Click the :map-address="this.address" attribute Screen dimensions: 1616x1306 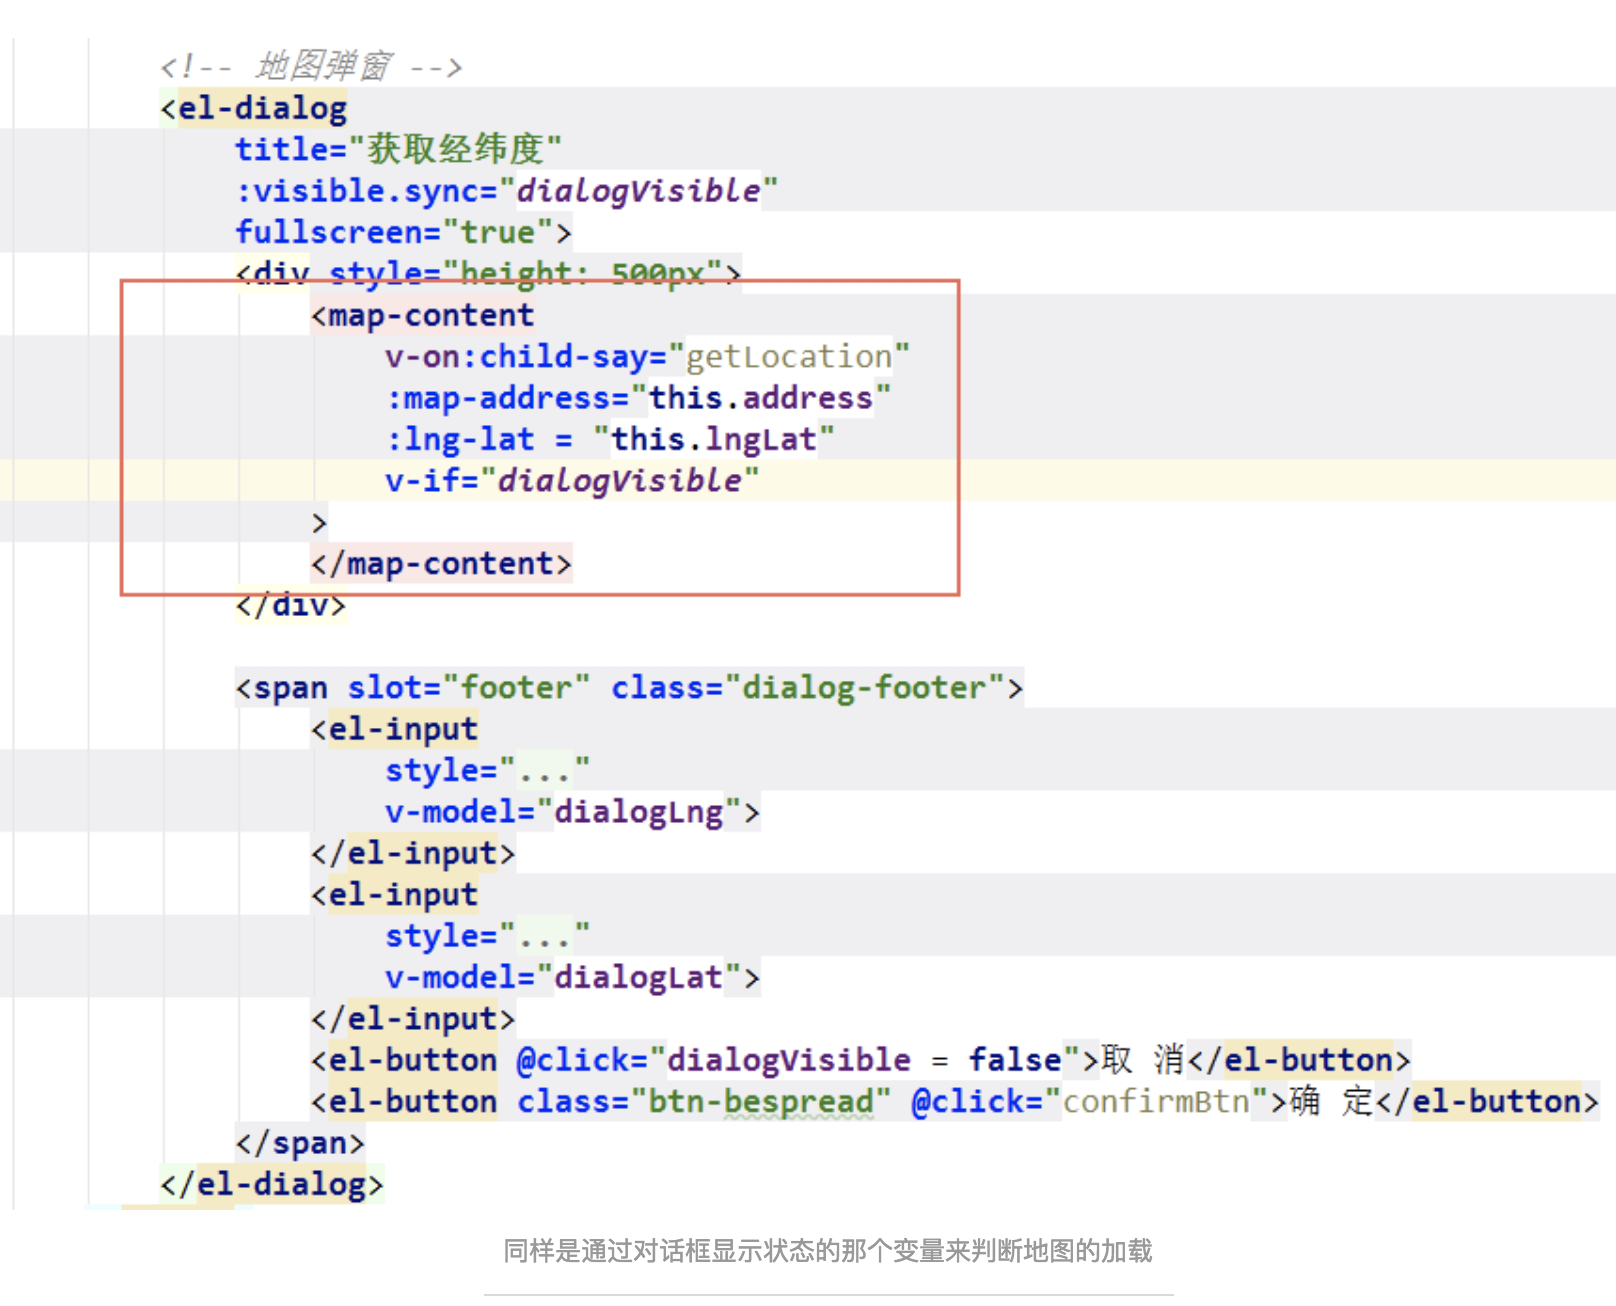637,398
